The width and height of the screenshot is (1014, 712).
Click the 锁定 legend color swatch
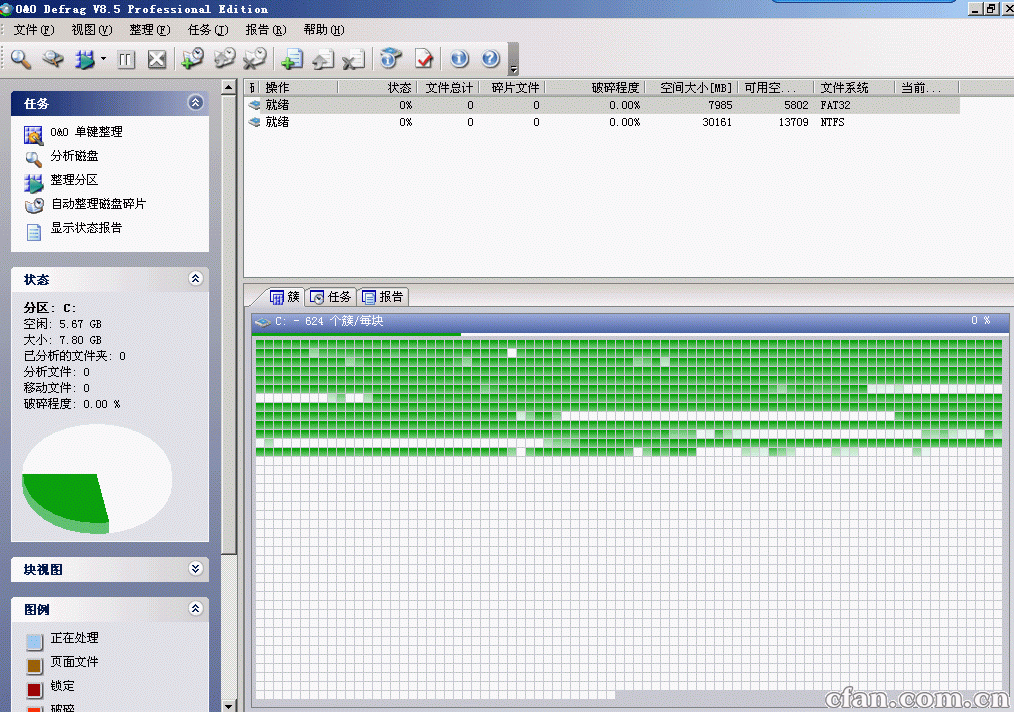(34, 690)
